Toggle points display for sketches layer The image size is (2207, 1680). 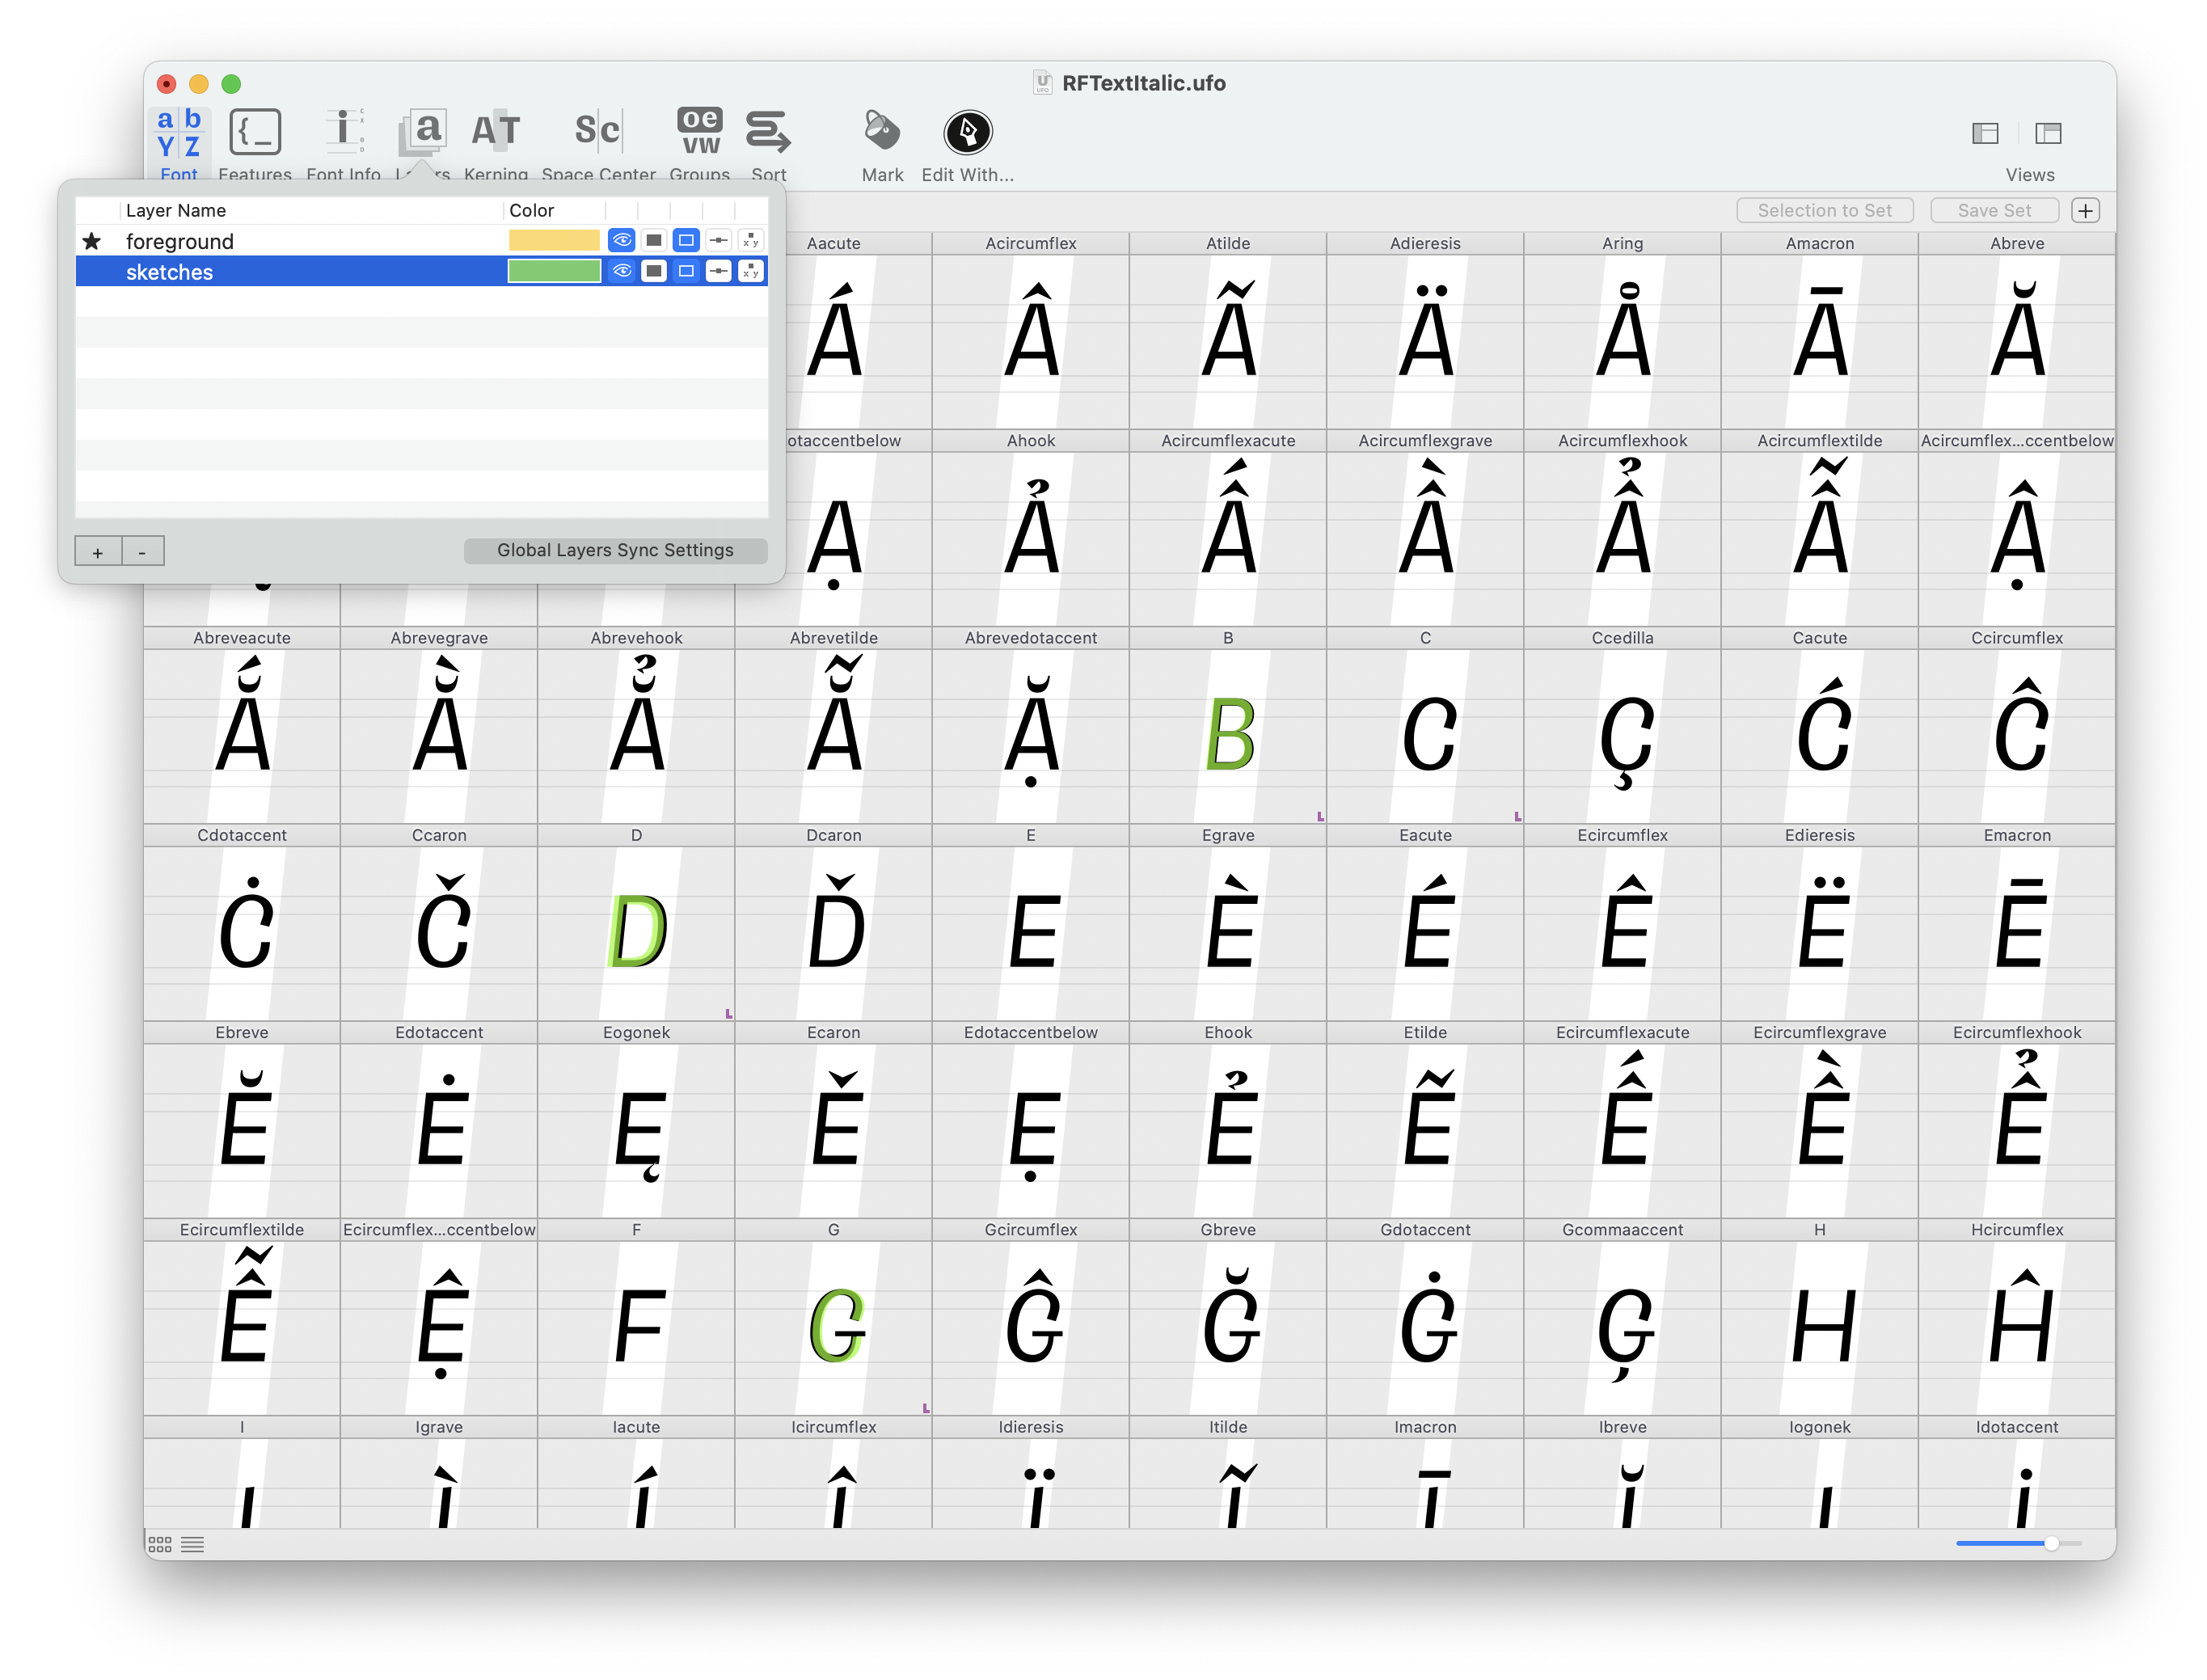point(718,271)
